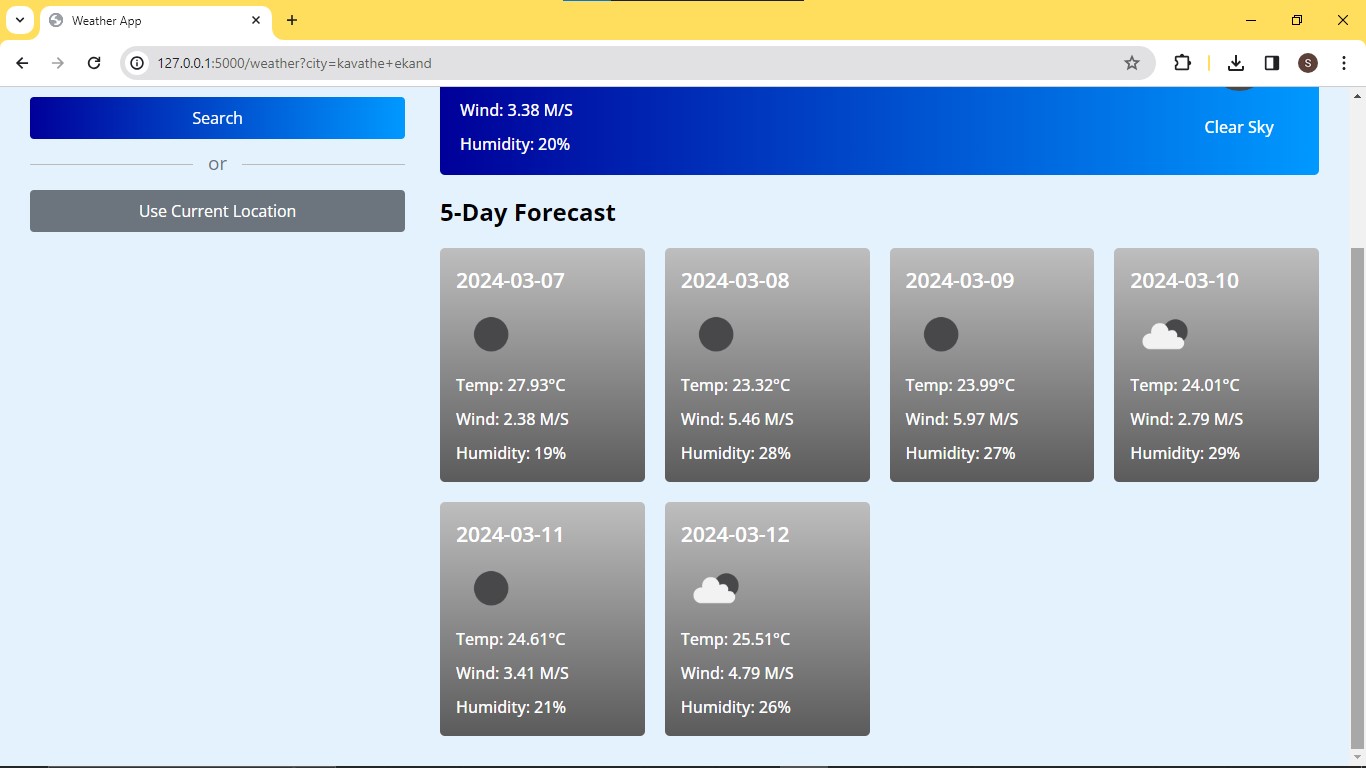The height and width of the screenshot is (768, 1366).
Task: Click the page vertical scrollbar thumb
Action: point(1357,498)
